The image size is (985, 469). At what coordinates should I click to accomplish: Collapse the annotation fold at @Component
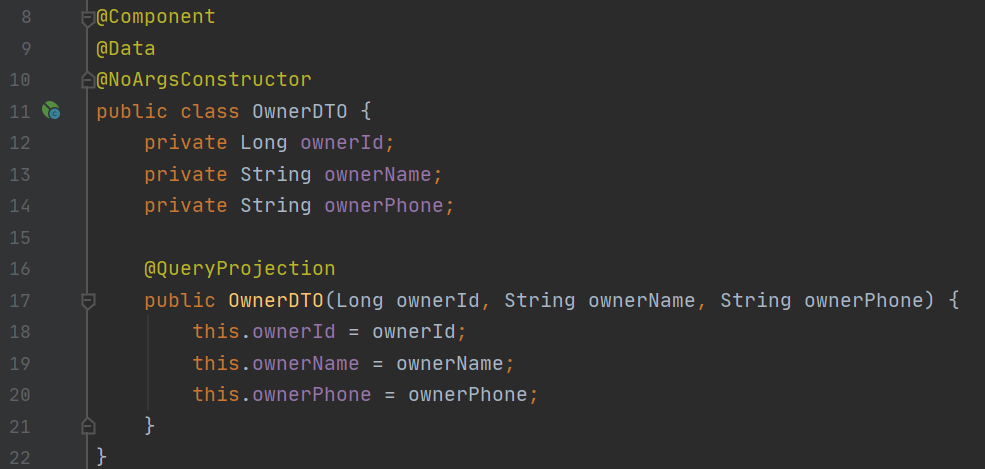(88, 19)
